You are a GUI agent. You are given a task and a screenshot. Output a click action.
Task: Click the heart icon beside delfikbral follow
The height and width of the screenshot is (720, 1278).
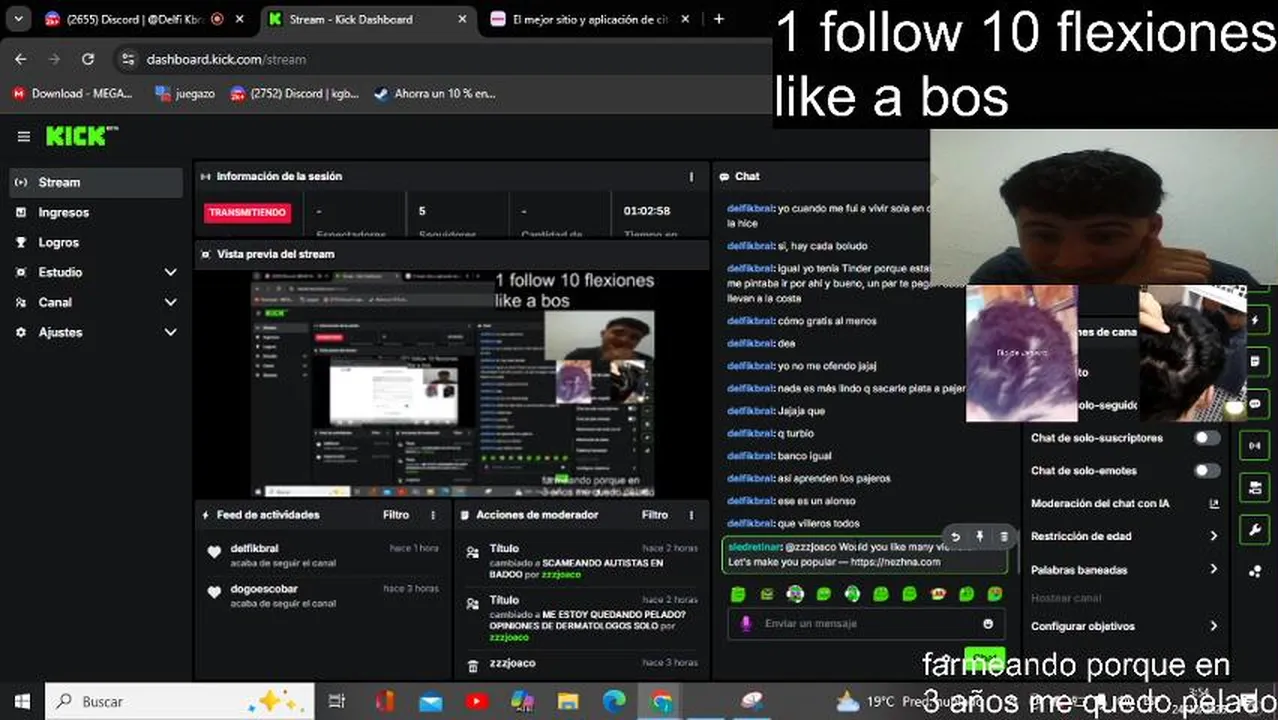tap(213, 552)
